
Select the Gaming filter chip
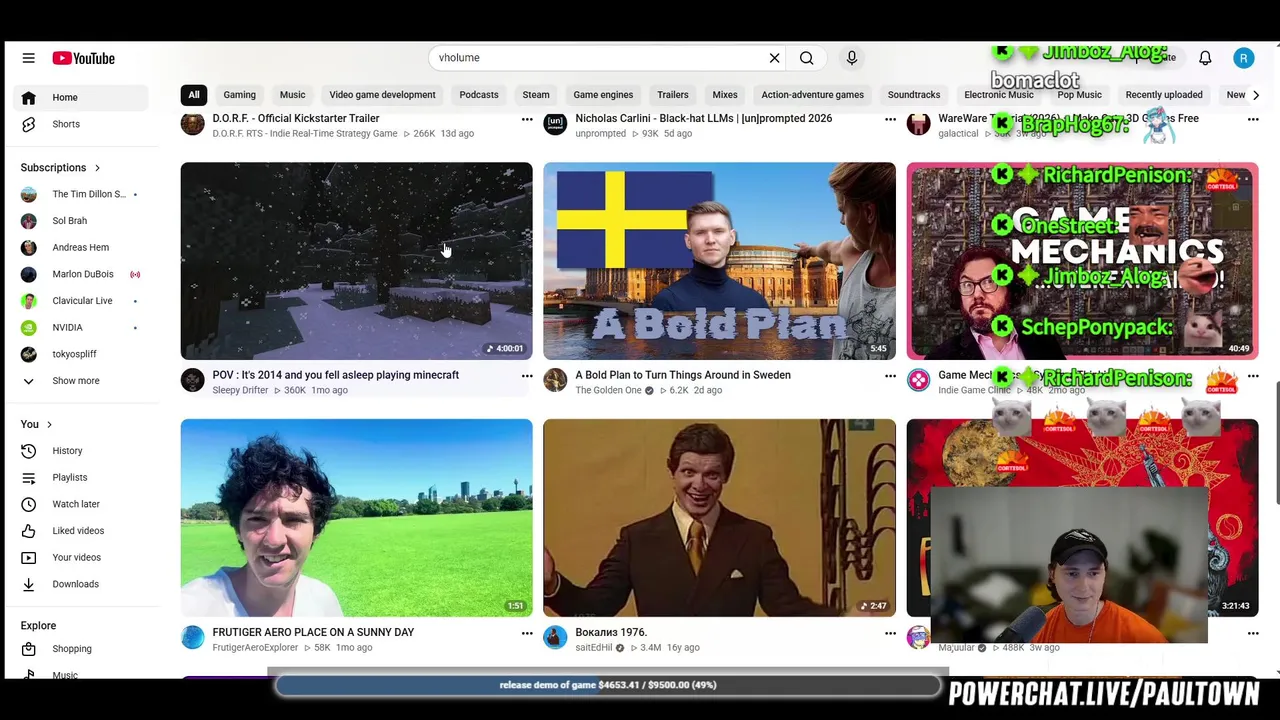pos(240,95)
